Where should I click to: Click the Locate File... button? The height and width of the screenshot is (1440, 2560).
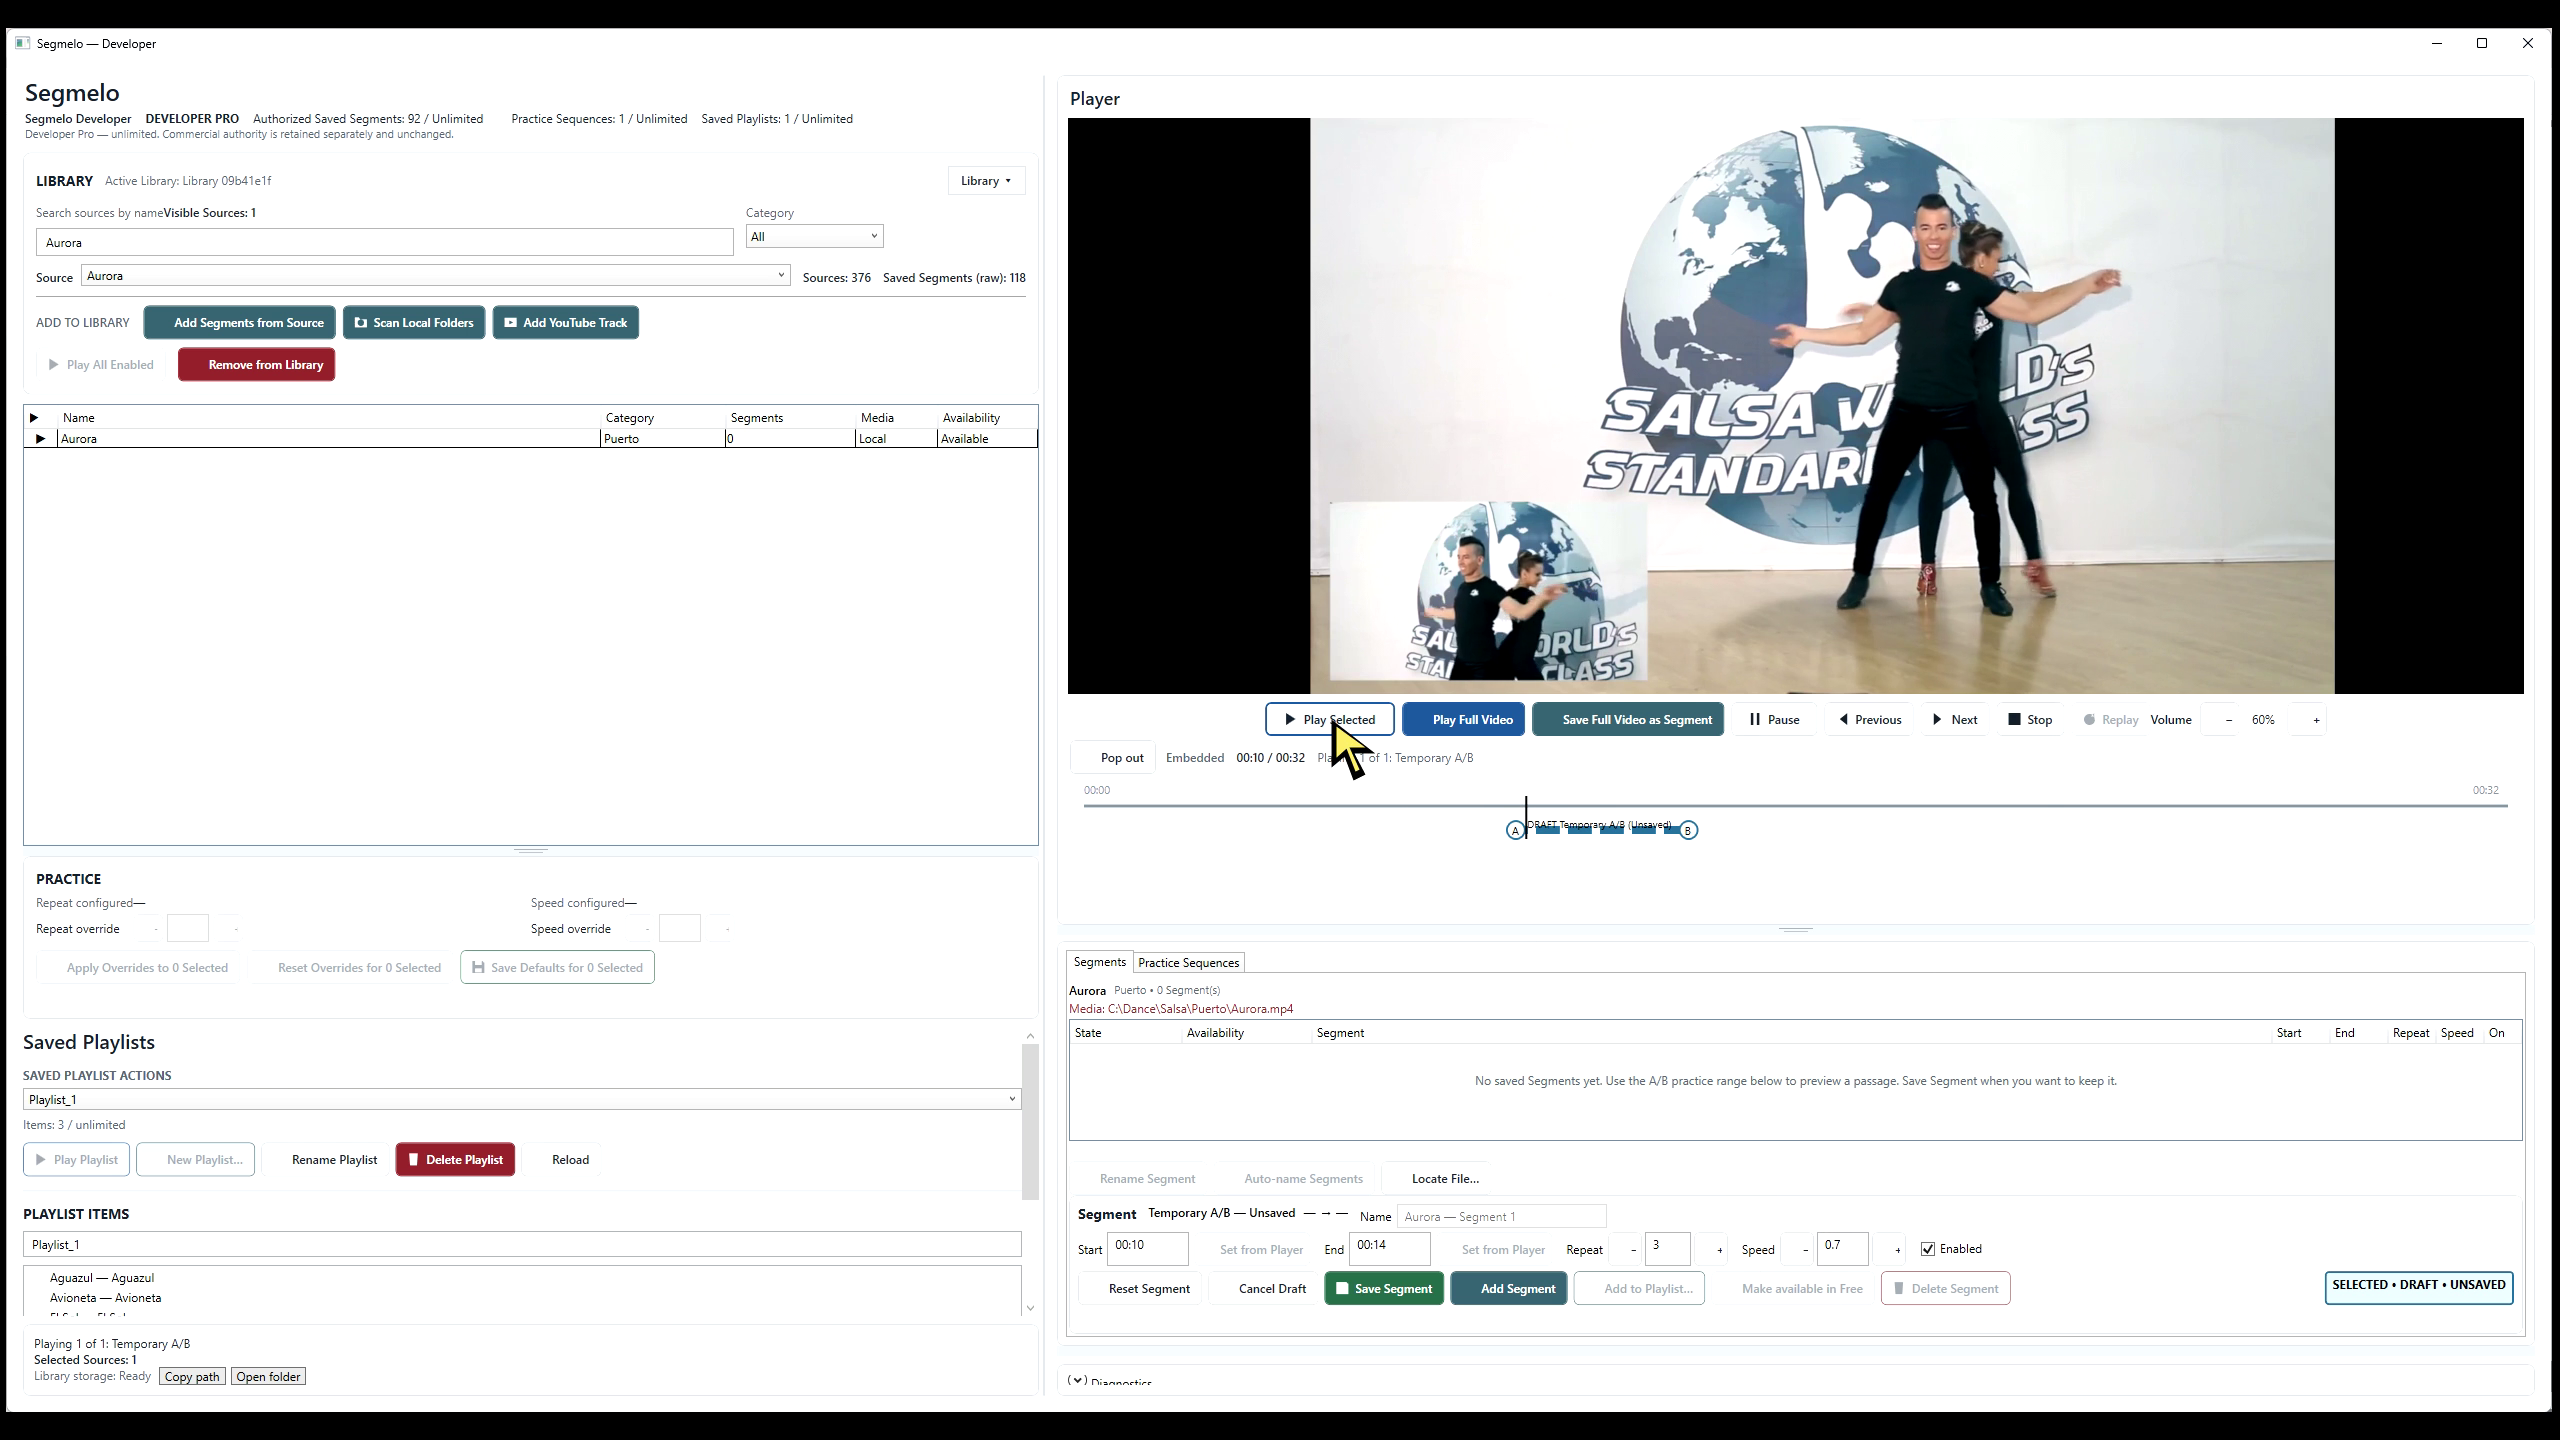(1436, 1178)
